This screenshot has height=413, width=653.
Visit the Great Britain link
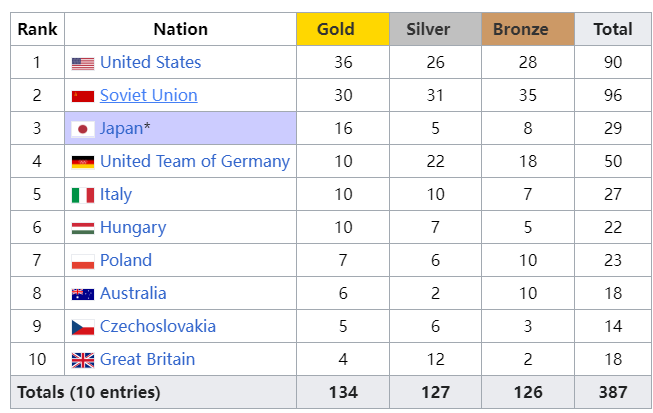(x=147, y=359)
